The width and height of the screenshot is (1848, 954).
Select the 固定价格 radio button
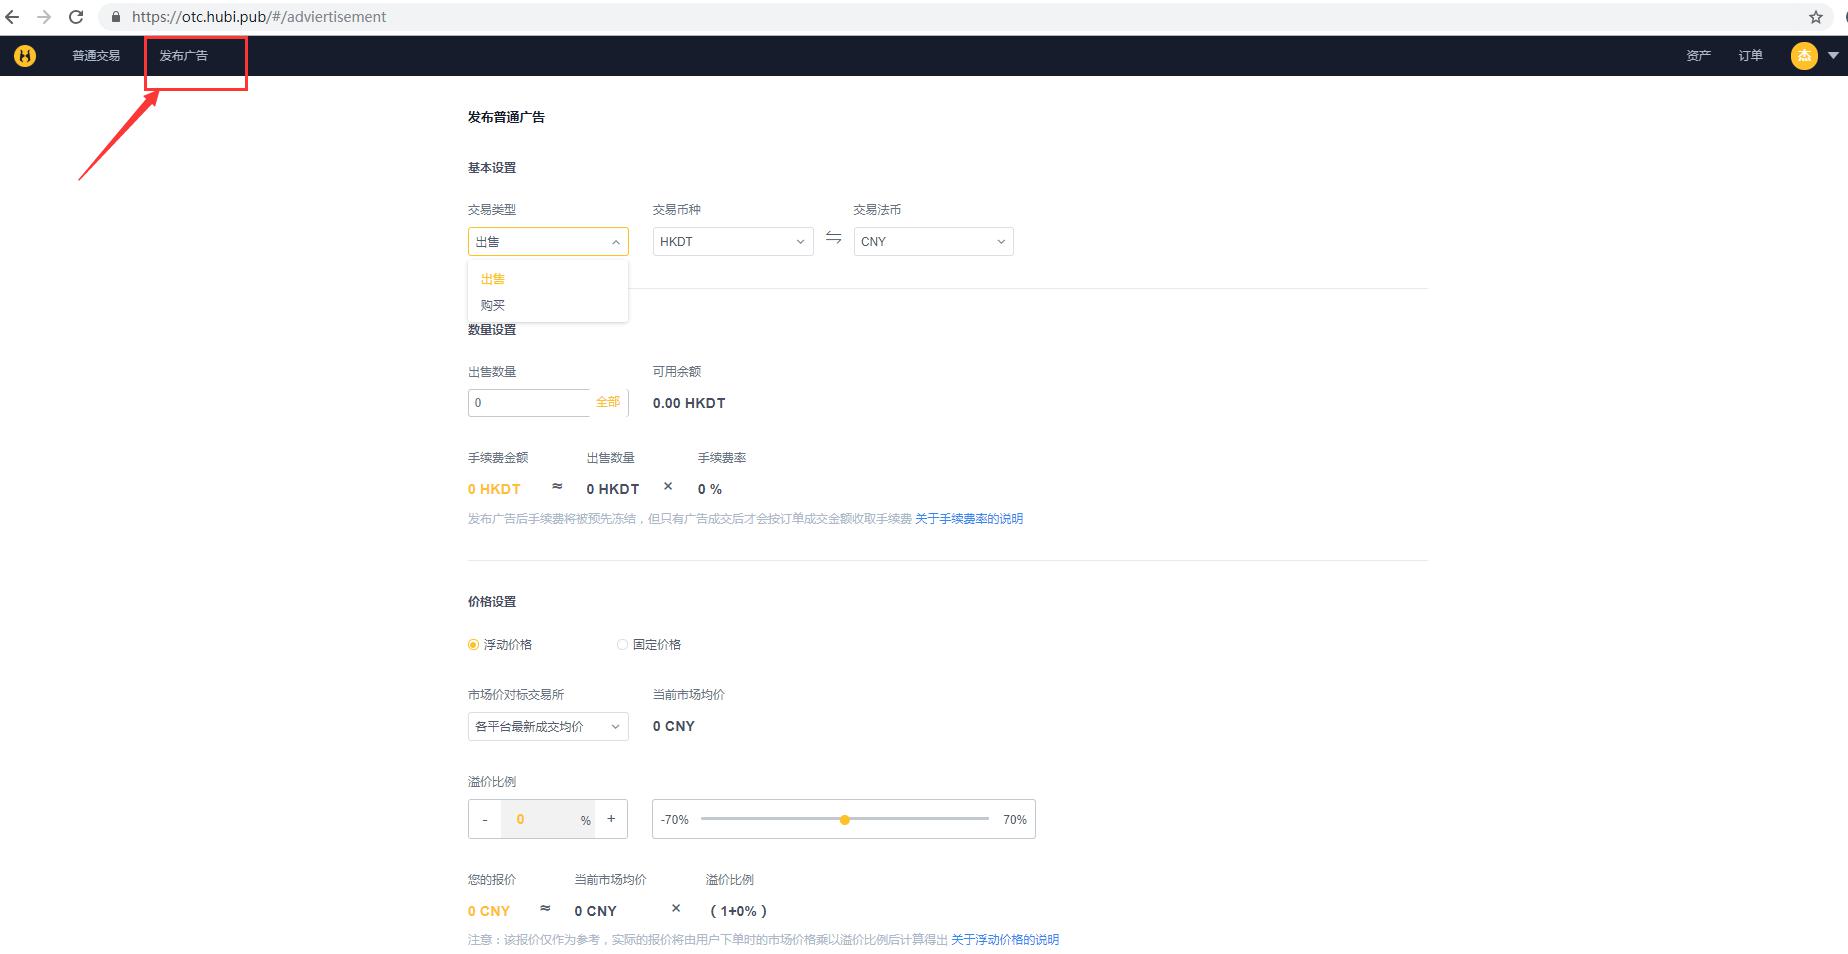point(622,645)
